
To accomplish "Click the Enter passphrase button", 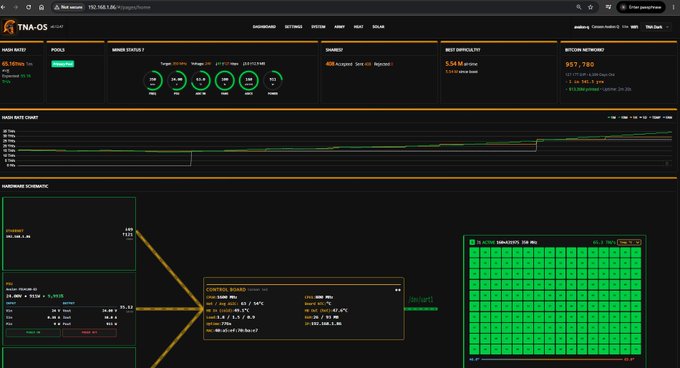I will point(641,7).
